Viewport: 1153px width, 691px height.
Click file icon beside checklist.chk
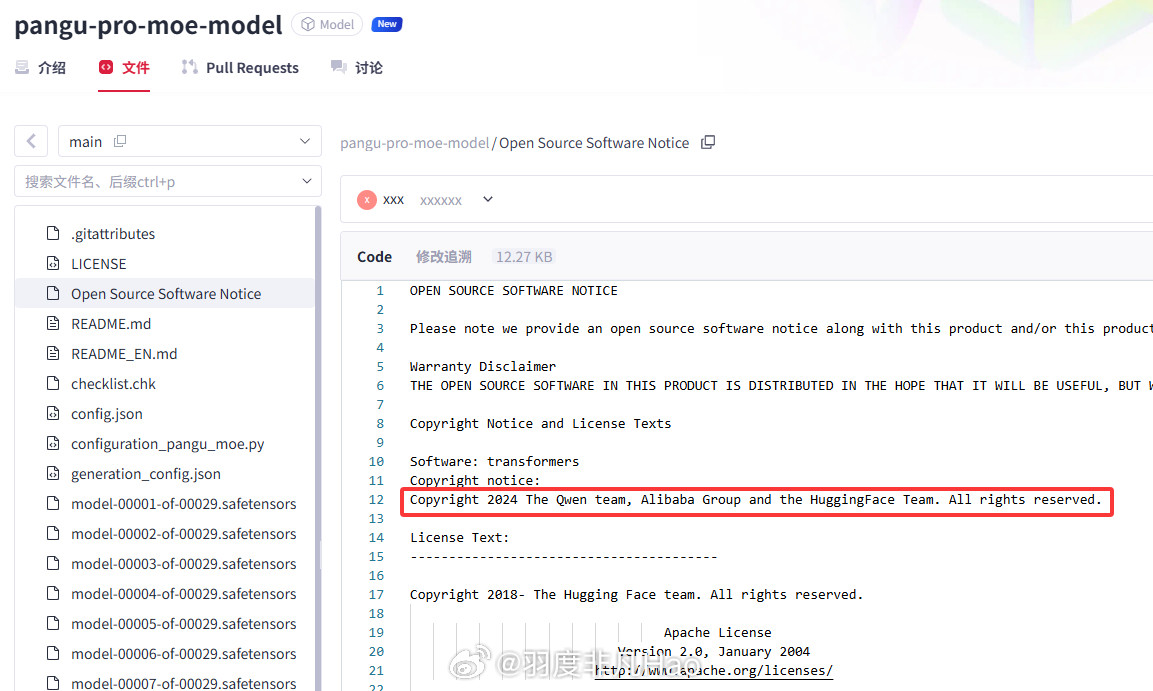[53, 383]
